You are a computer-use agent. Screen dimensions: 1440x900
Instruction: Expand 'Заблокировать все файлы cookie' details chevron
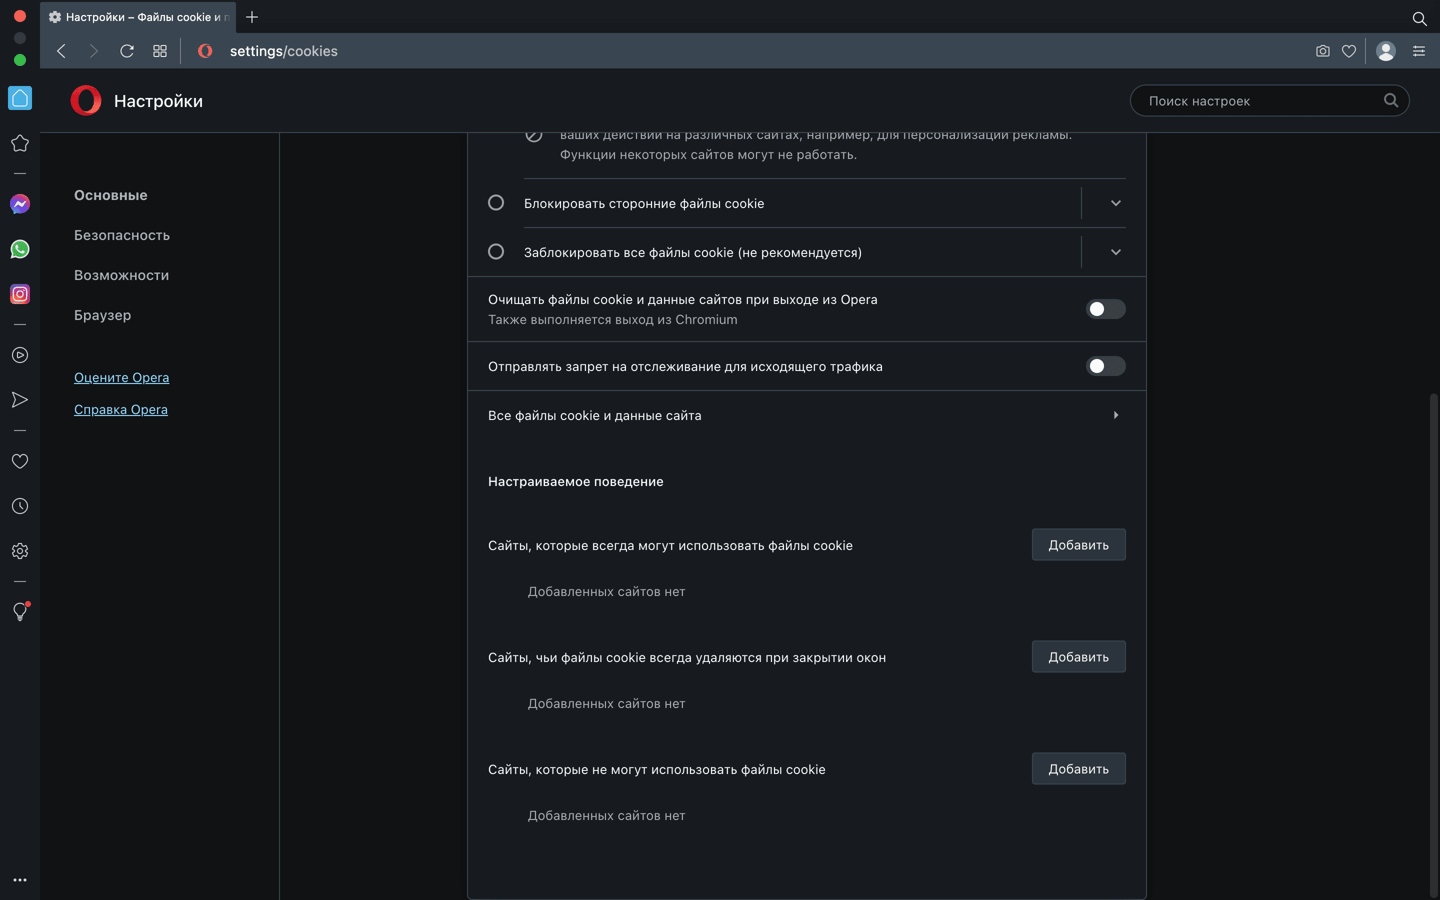(x=1116, y=252)
